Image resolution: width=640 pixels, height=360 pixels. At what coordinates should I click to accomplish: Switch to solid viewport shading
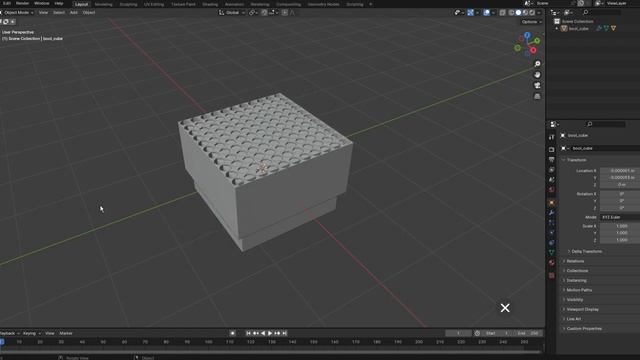coord(518,13)
